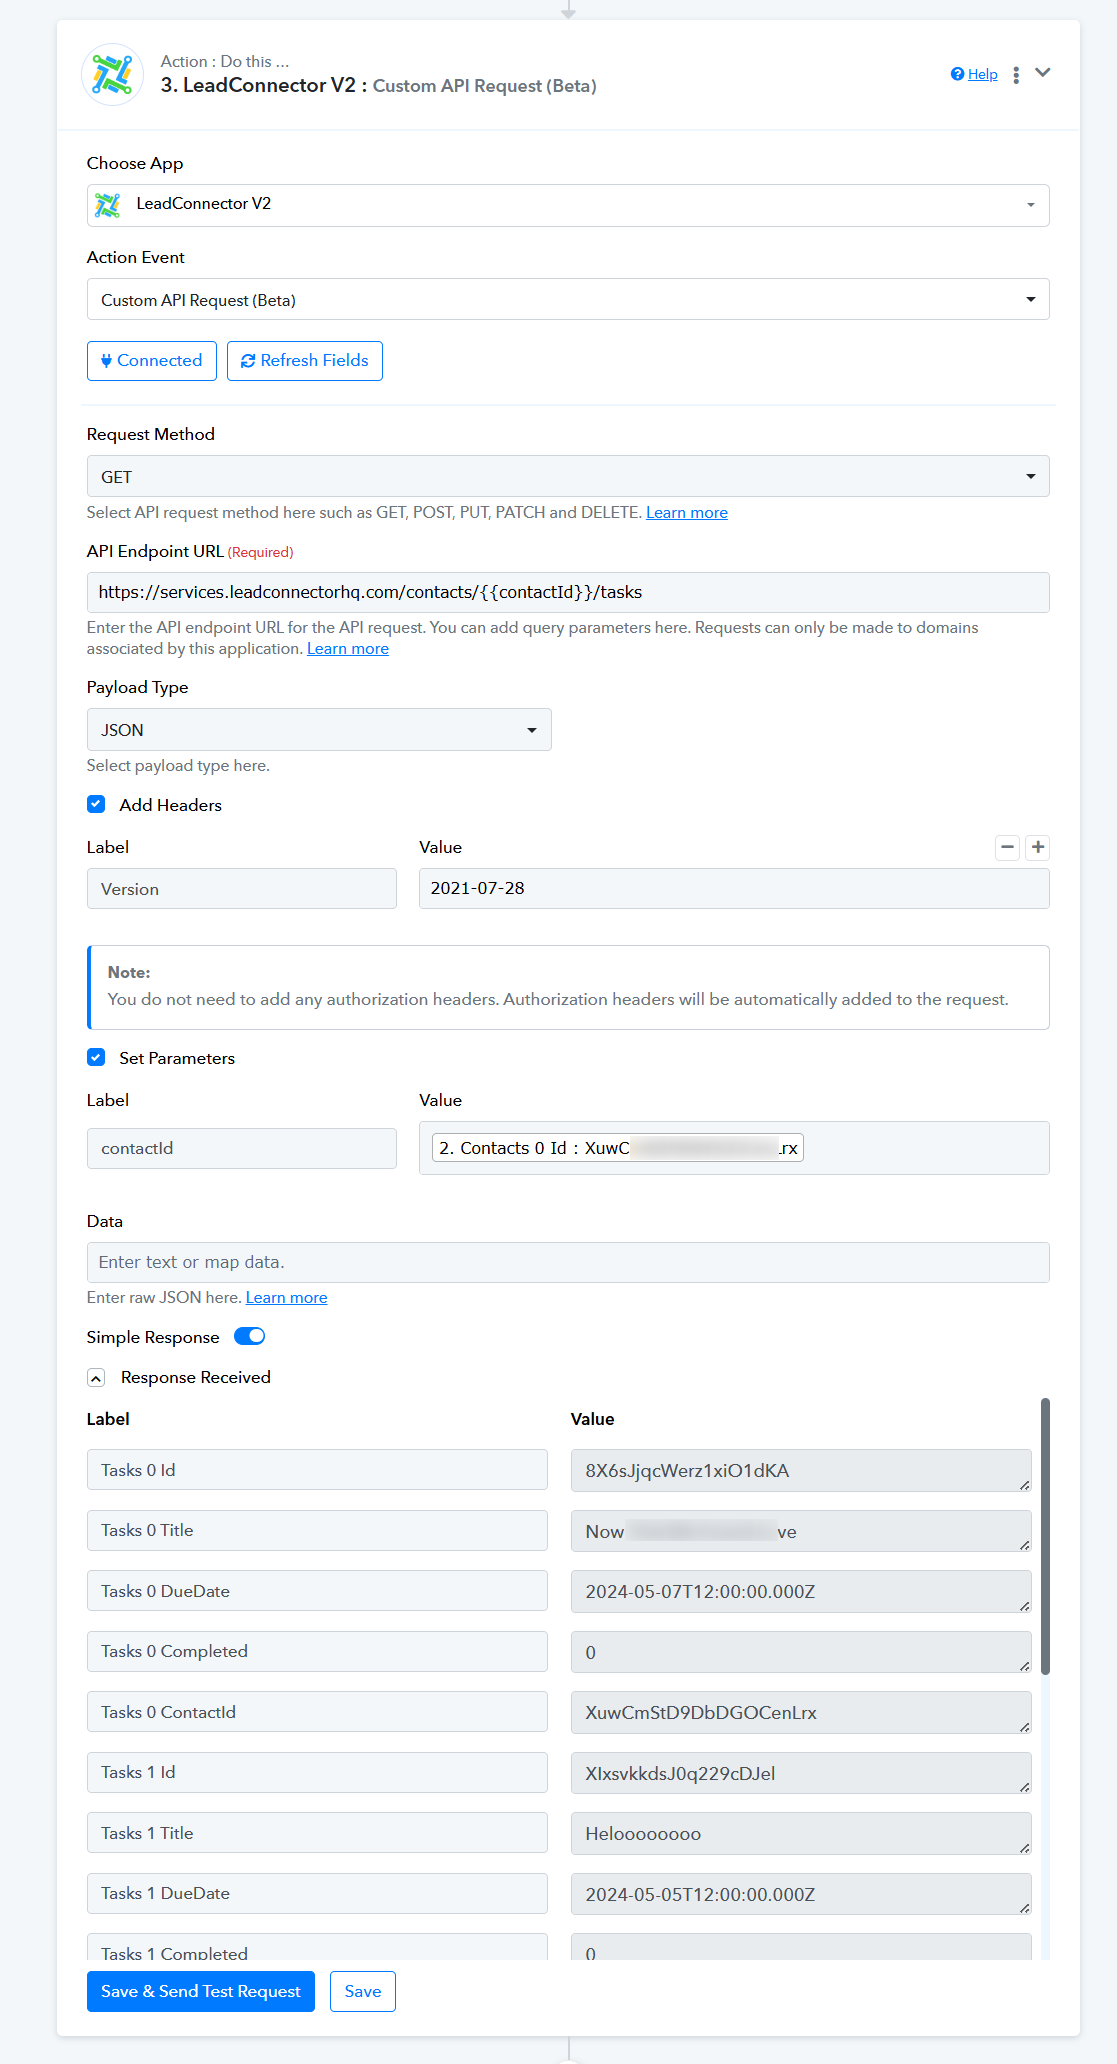Click the API Endpoint URL field

tap(568, 593)
